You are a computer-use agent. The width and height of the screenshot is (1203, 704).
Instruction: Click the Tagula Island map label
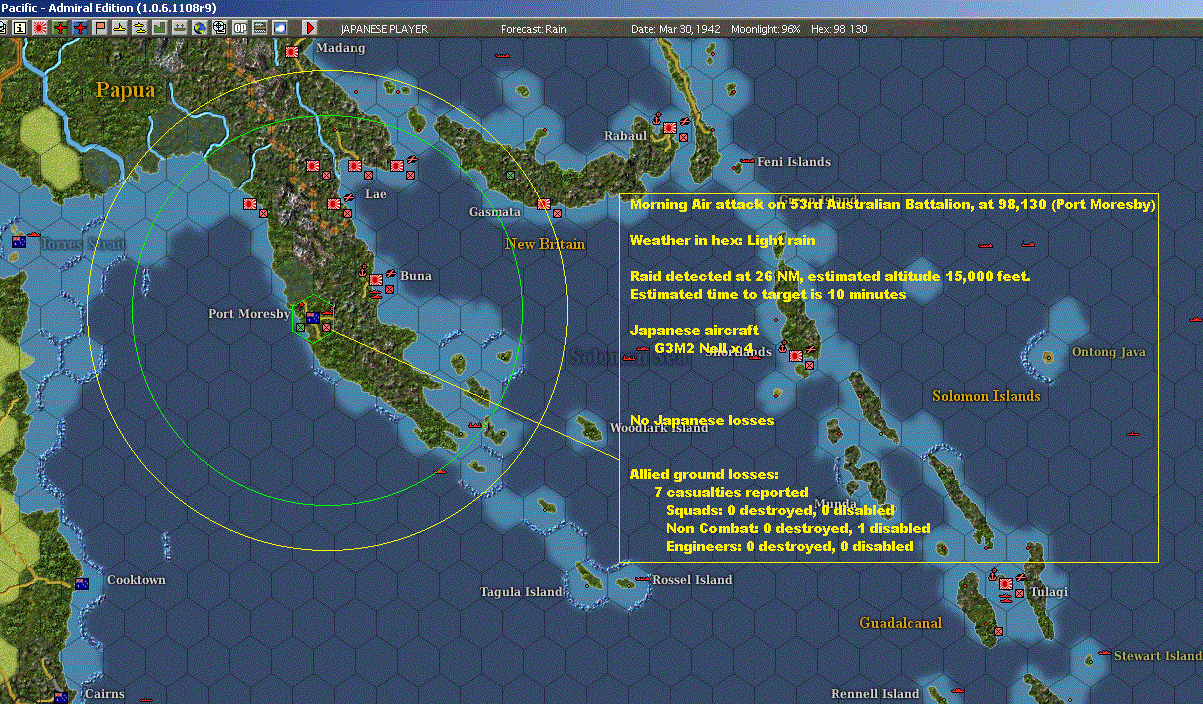tap(521, 592)
